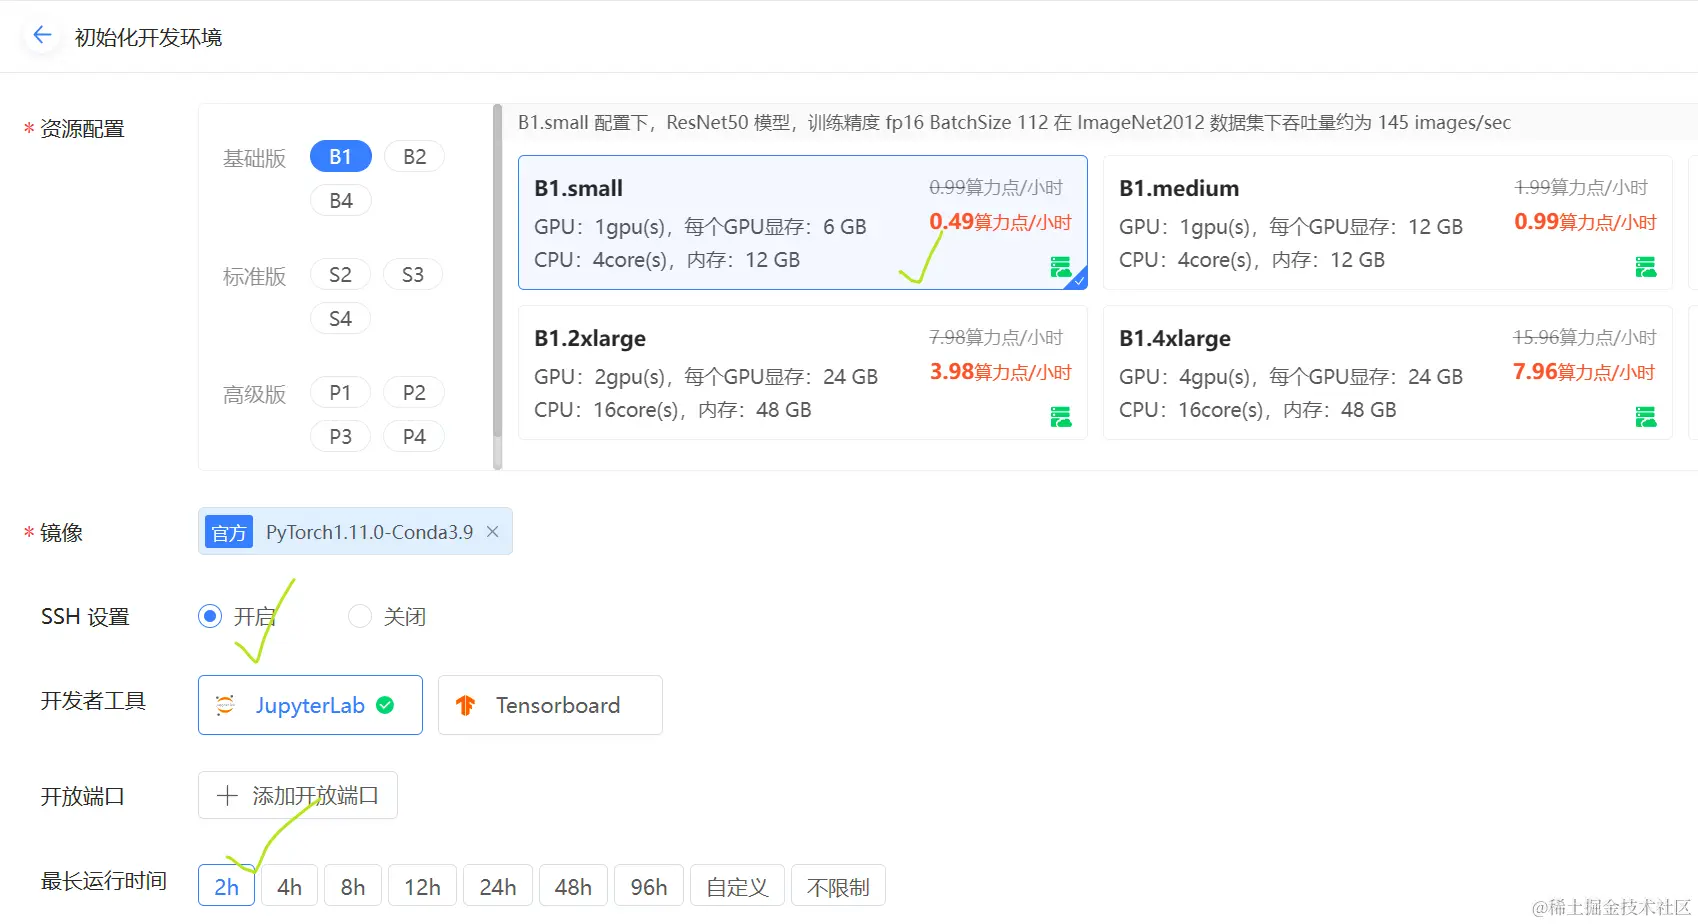Open the image selector field
Viewport: 1698px width, 924px height.
pos(355,531)
